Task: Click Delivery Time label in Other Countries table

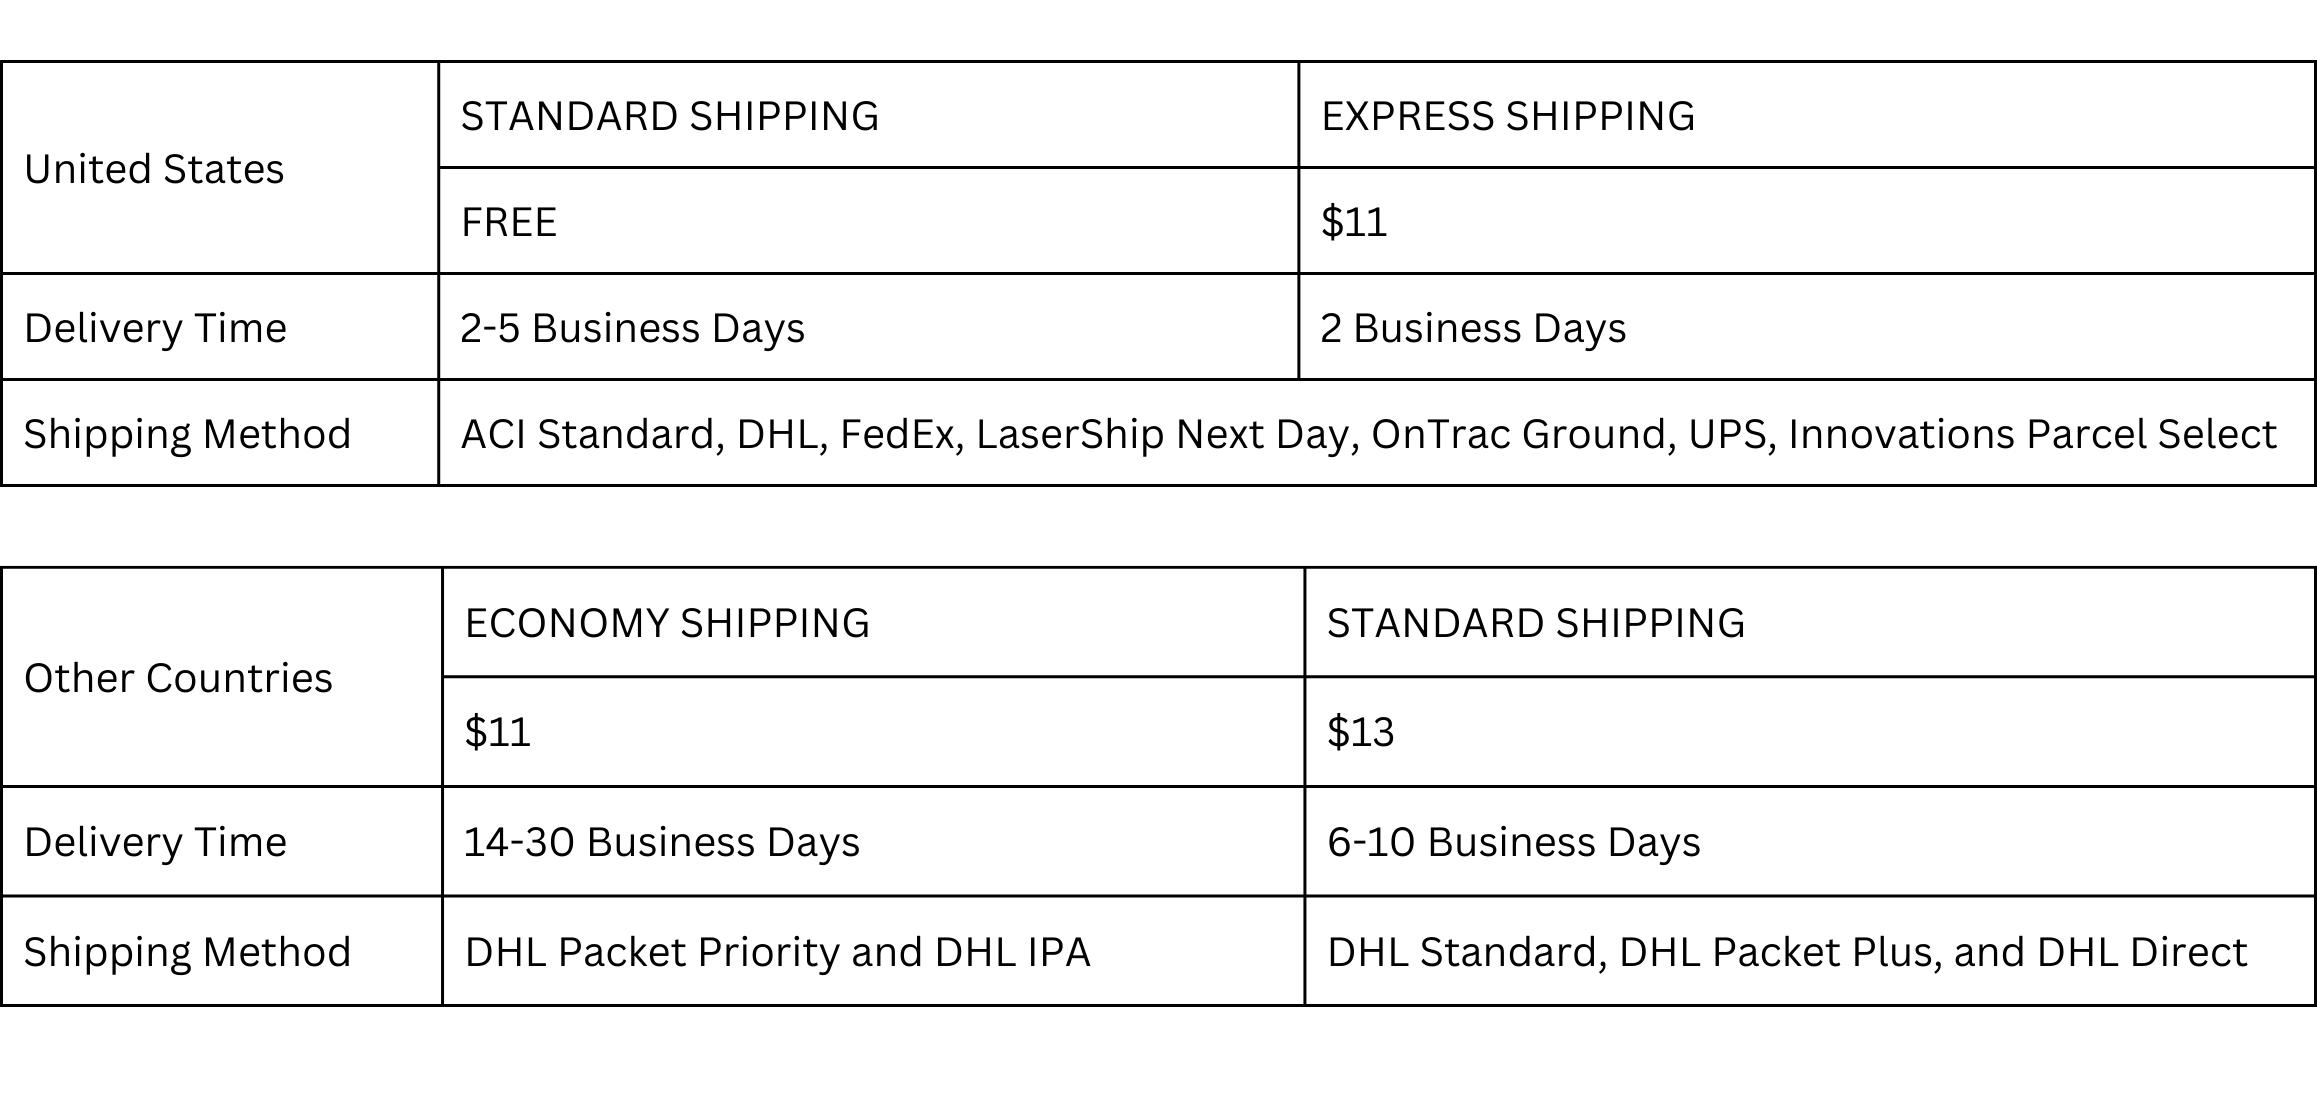Action: coord(155,842)
